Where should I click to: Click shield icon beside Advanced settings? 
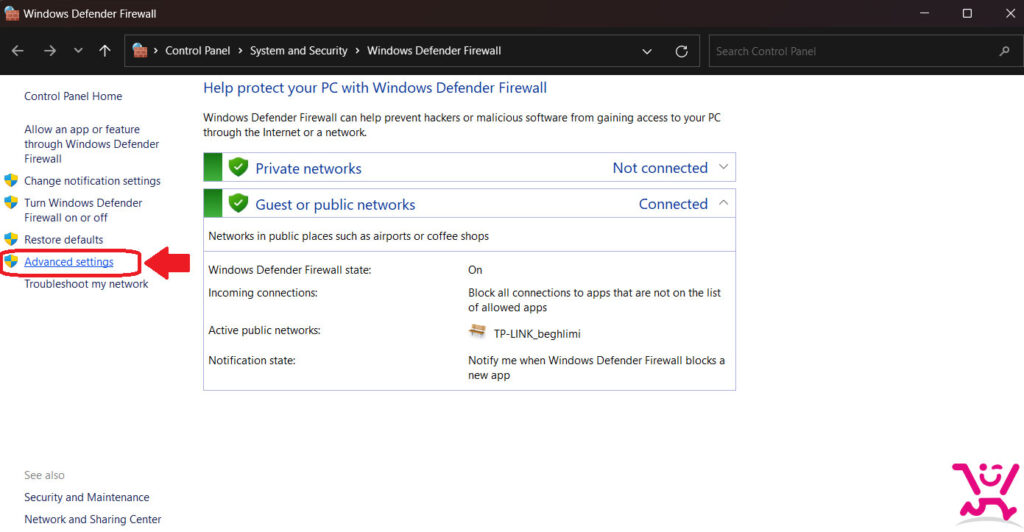pos(11,261)
